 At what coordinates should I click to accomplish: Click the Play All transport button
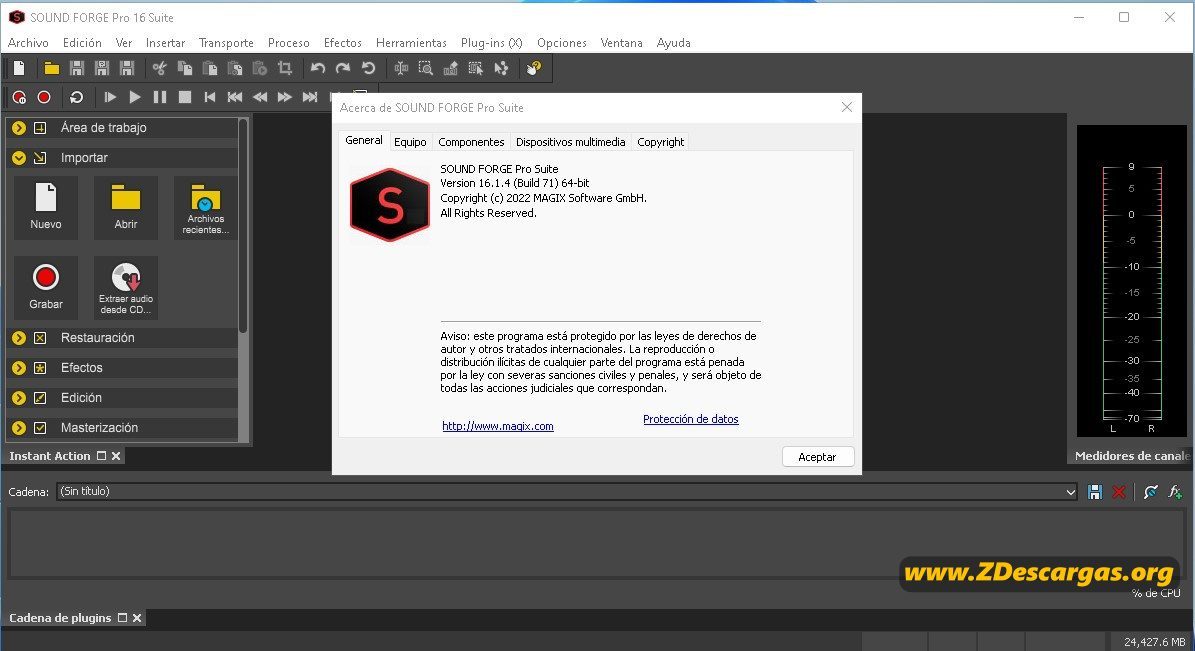click(x=110, y=97)
